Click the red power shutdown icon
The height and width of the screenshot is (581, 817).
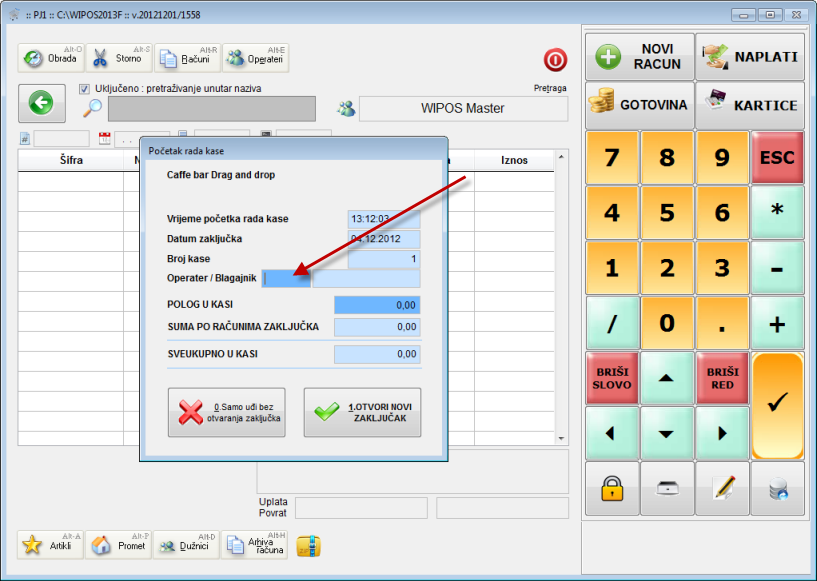[555, 59]
